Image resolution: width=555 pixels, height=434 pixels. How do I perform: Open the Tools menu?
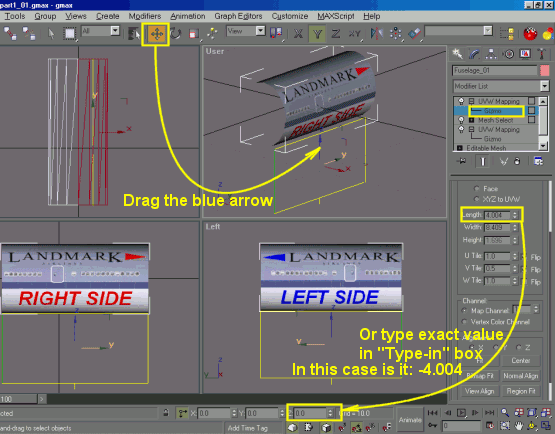click(15, 16)
